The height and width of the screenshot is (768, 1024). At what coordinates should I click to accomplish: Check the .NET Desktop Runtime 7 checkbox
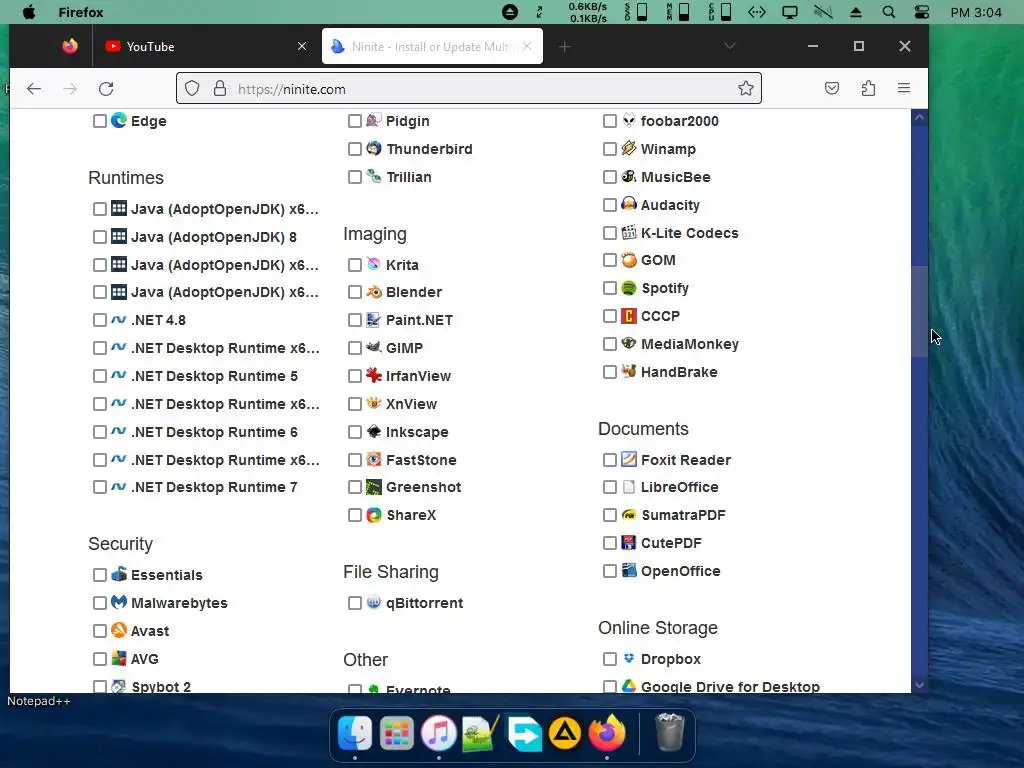point(99,487)
